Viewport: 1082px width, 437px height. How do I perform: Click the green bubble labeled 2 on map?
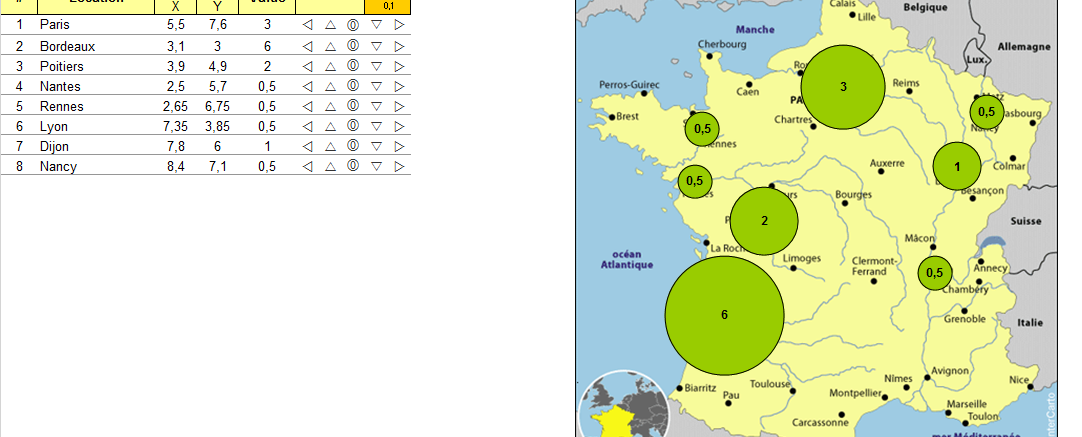[764, 221]
